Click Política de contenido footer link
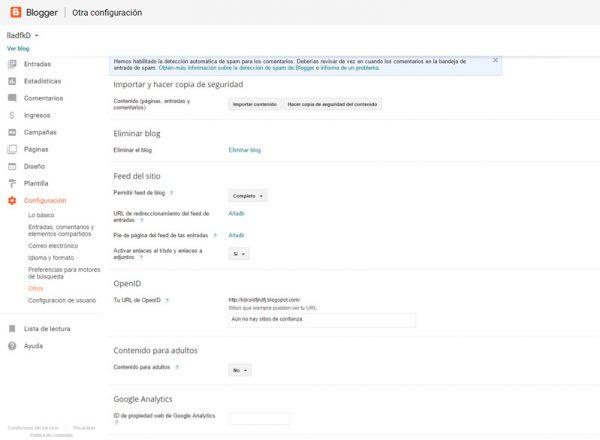 pos(51,435)
